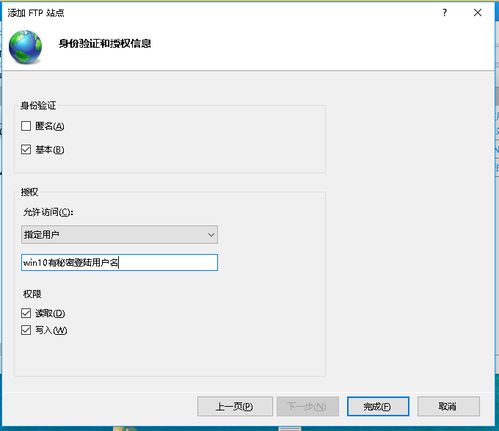
Task: Toggle the 读取(D) read permission checkbox
Action: coord(26,313)
